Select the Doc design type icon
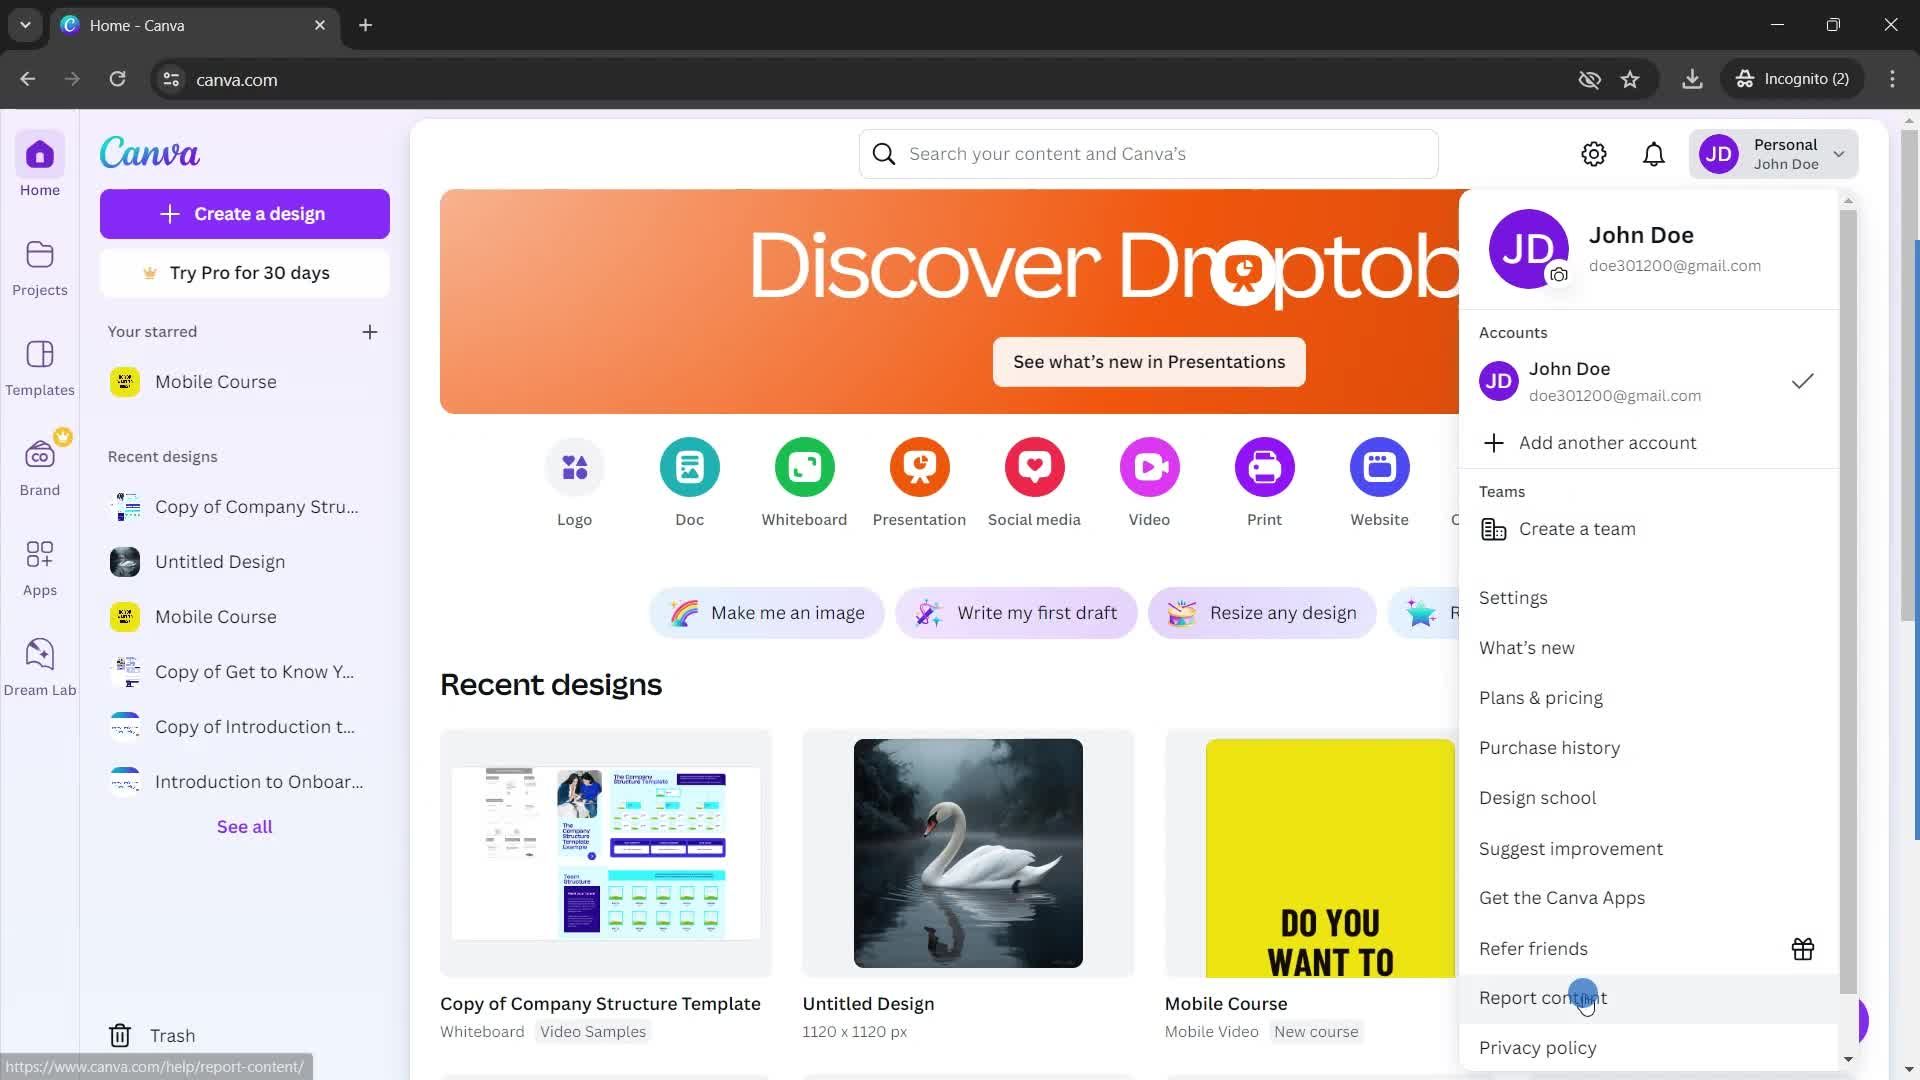 pyautogui.click(x=690, y=467)
